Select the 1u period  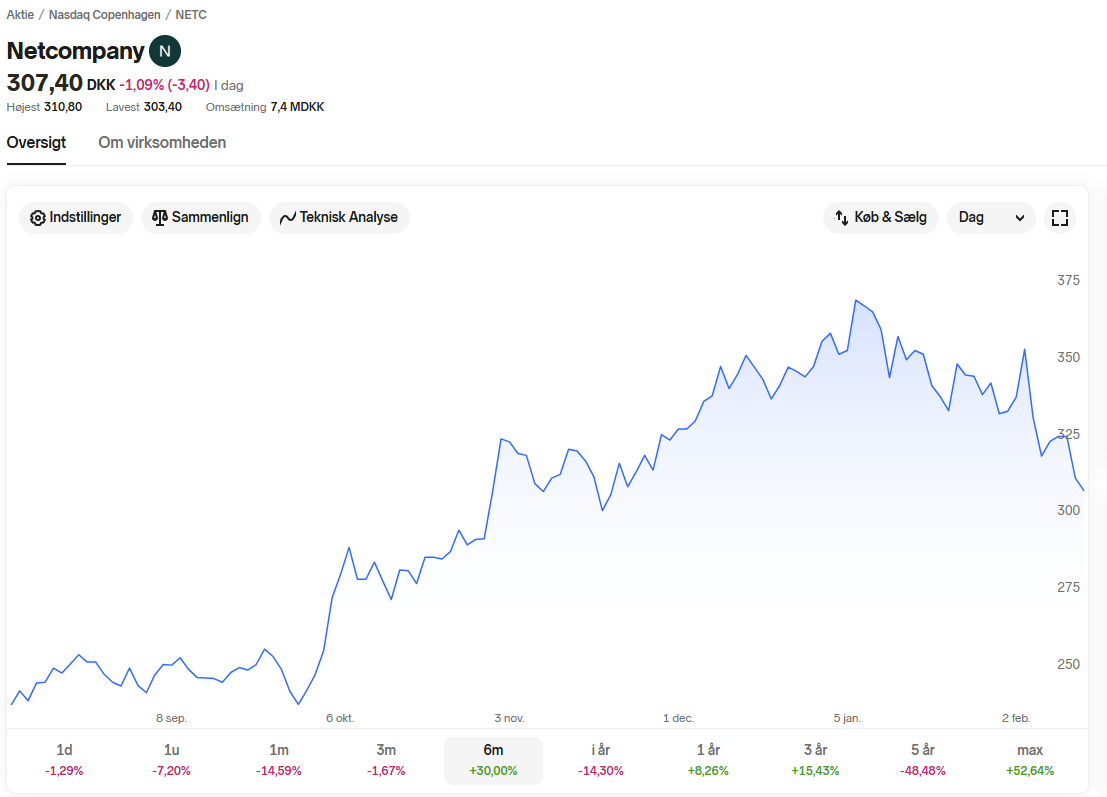tap(172, 760)
